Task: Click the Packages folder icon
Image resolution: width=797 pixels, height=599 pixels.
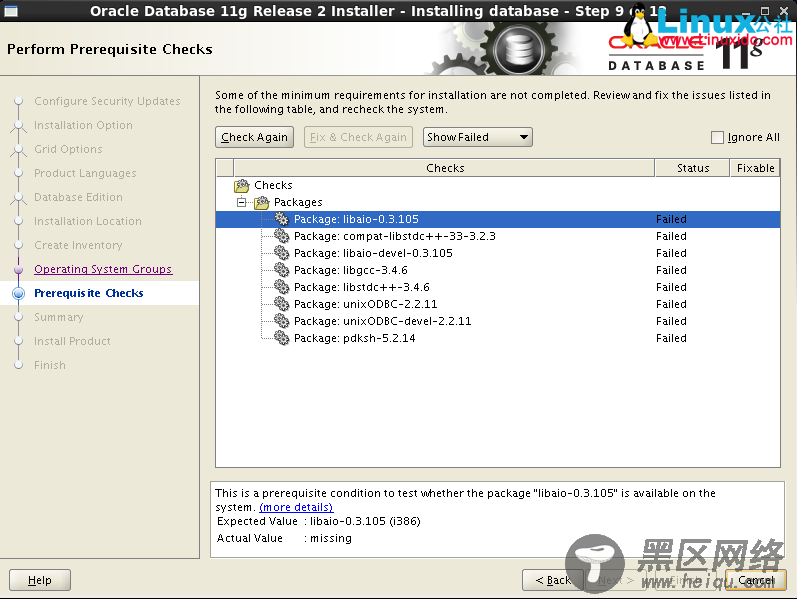Action: click(262, 202)
